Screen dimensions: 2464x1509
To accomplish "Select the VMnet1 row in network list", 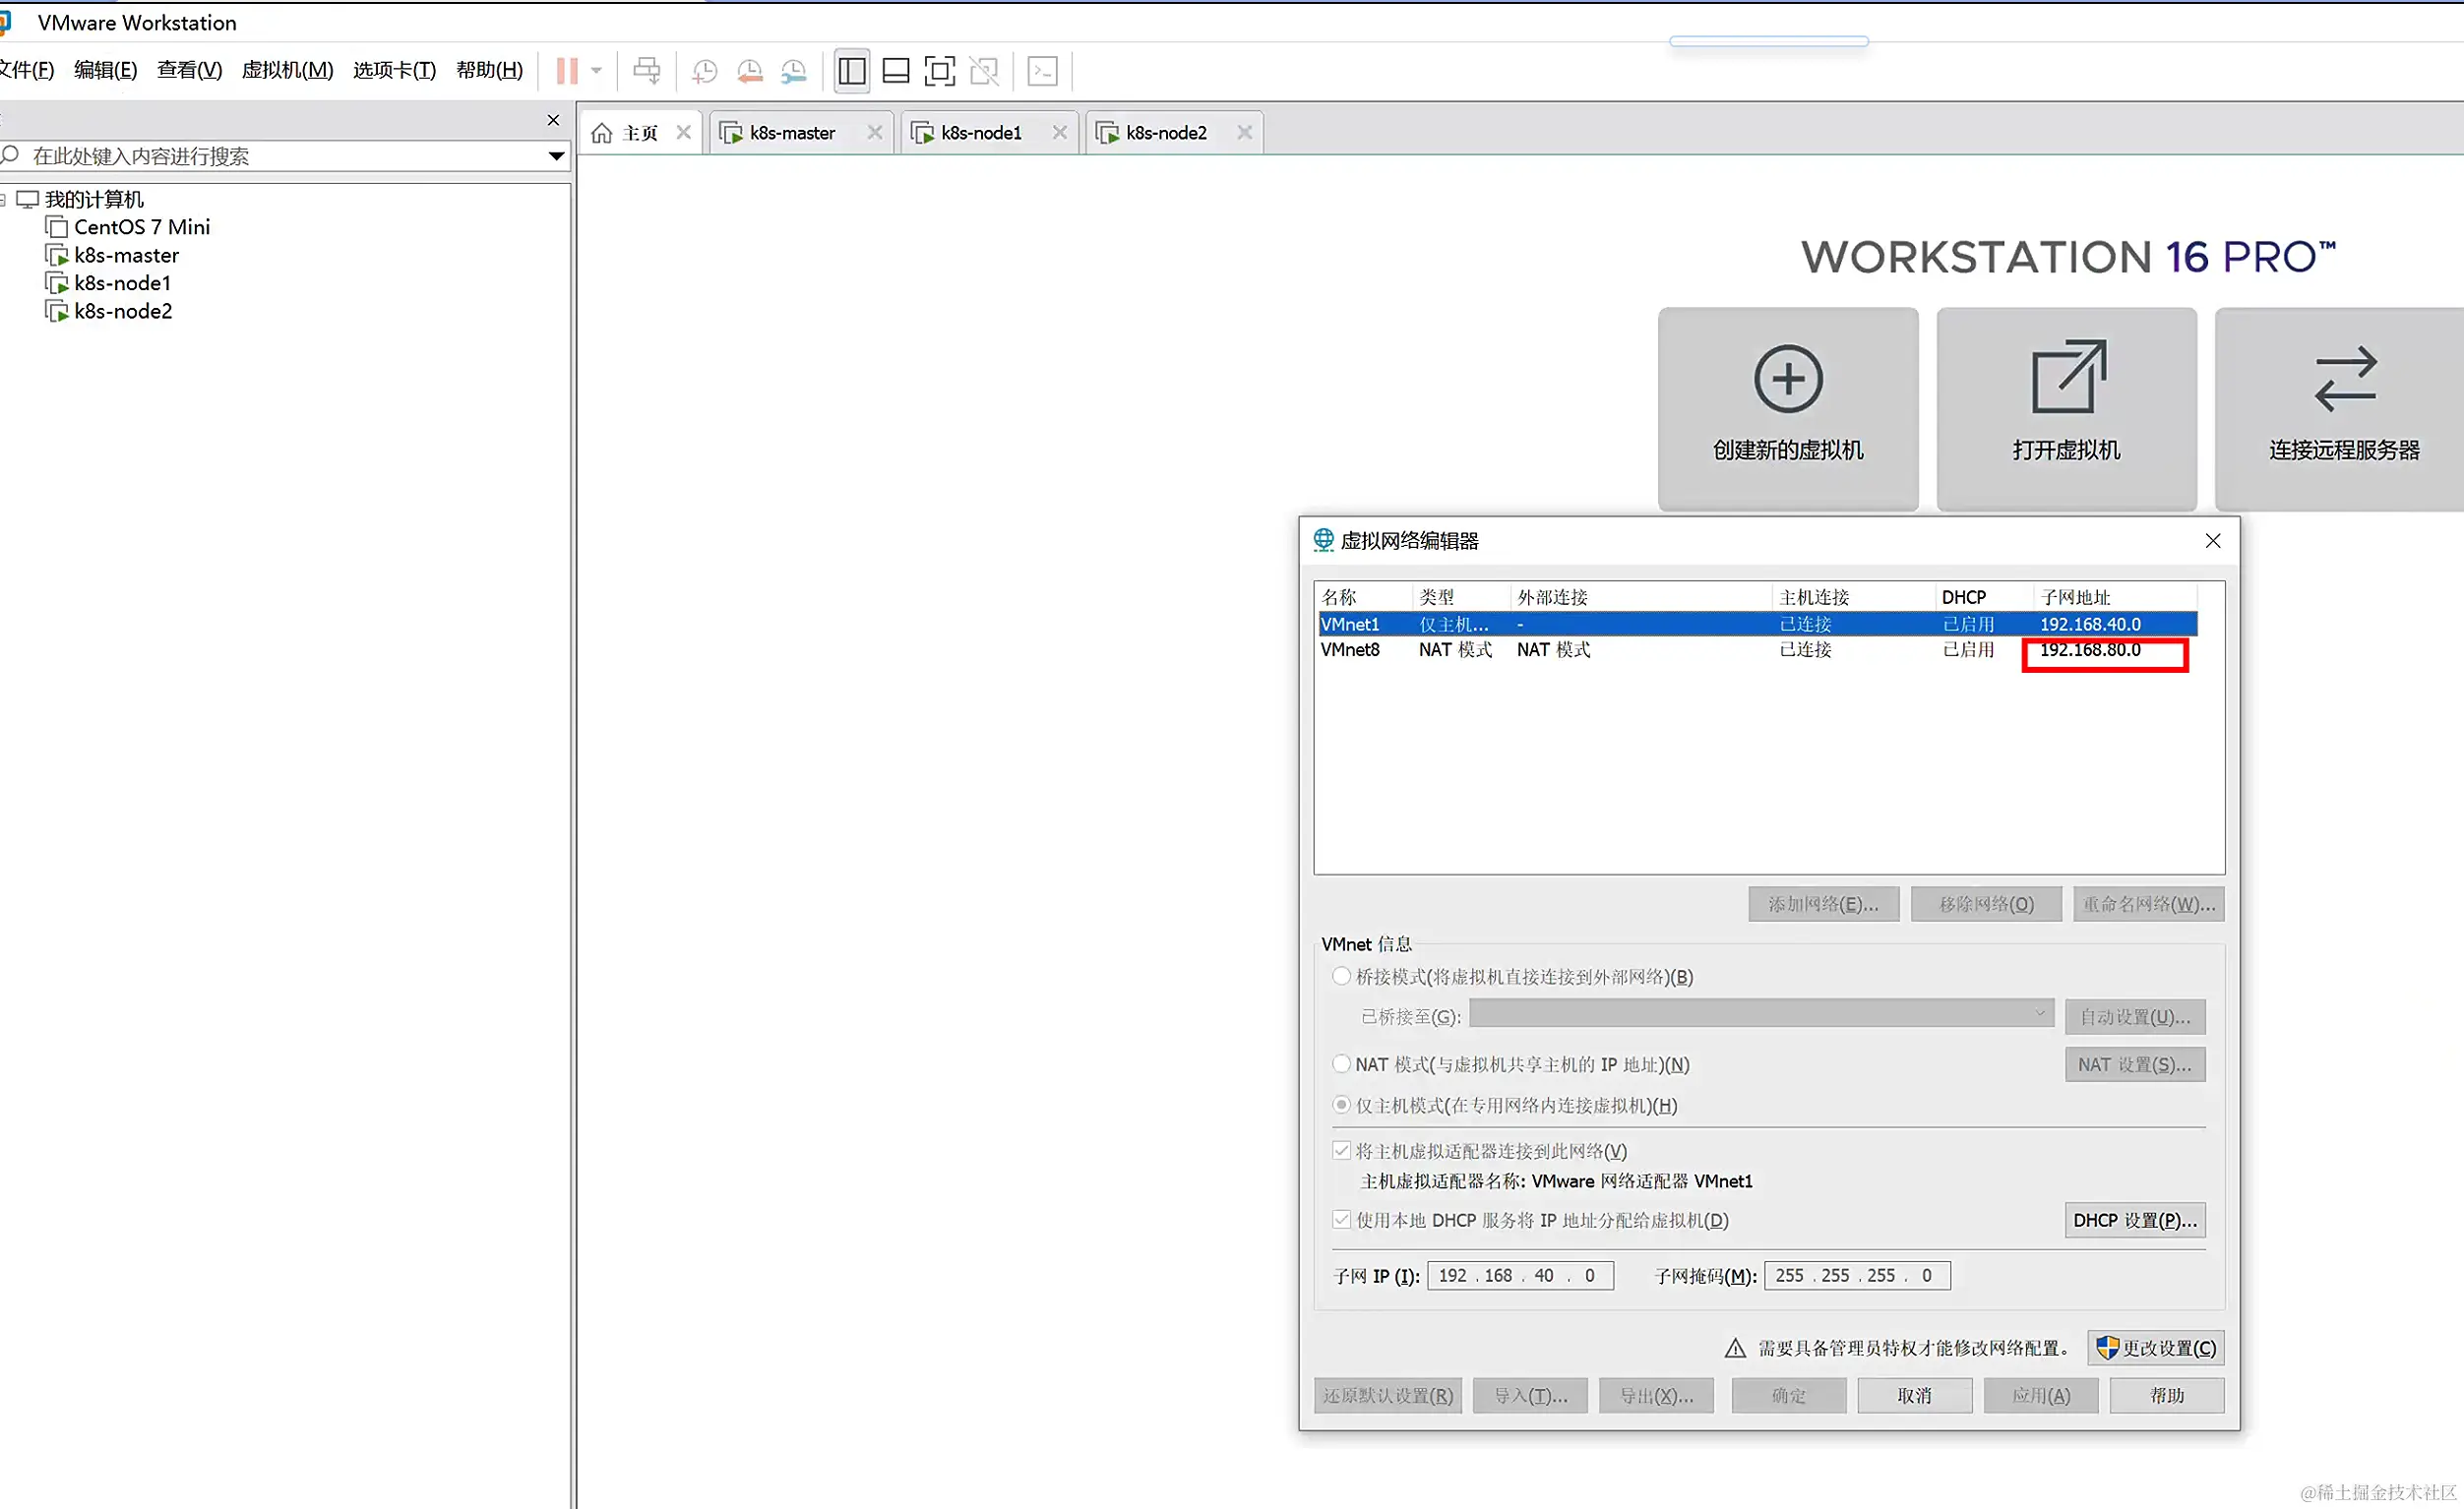I will coord(1757,624).
